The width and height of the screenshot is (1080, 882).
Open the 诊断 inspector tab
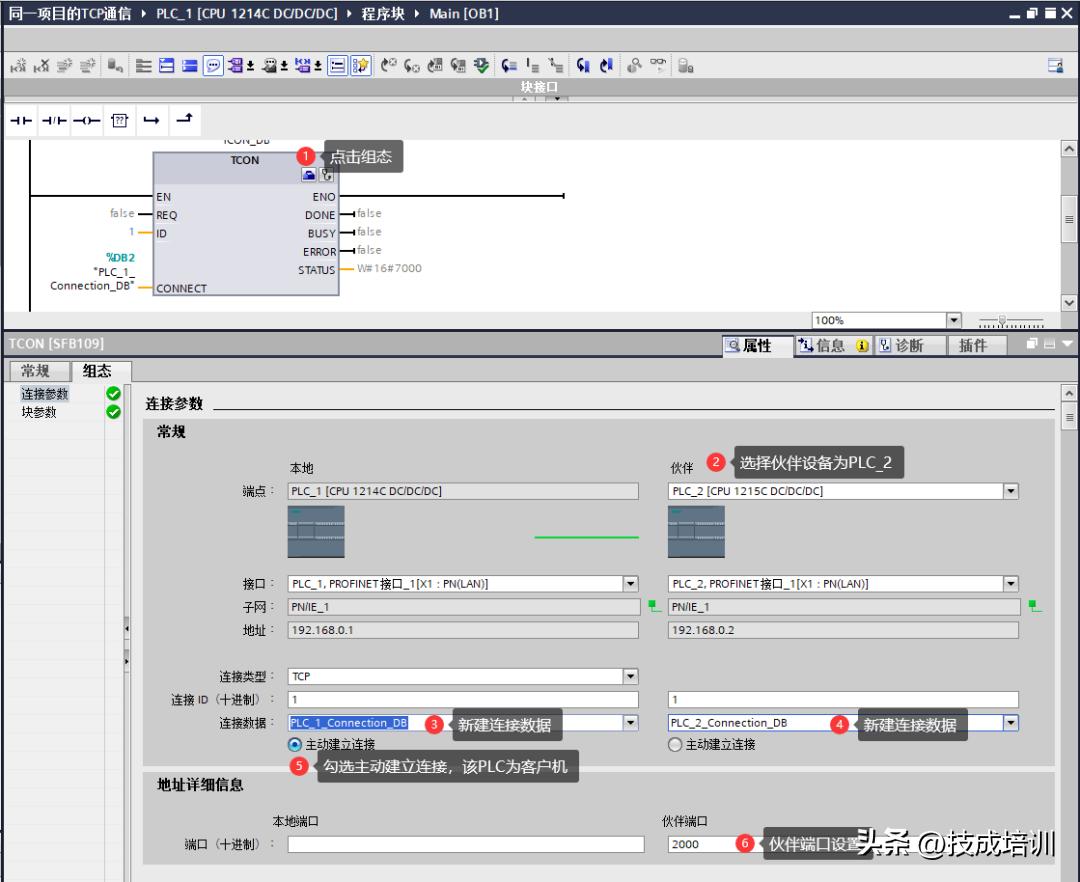(900, 345)
